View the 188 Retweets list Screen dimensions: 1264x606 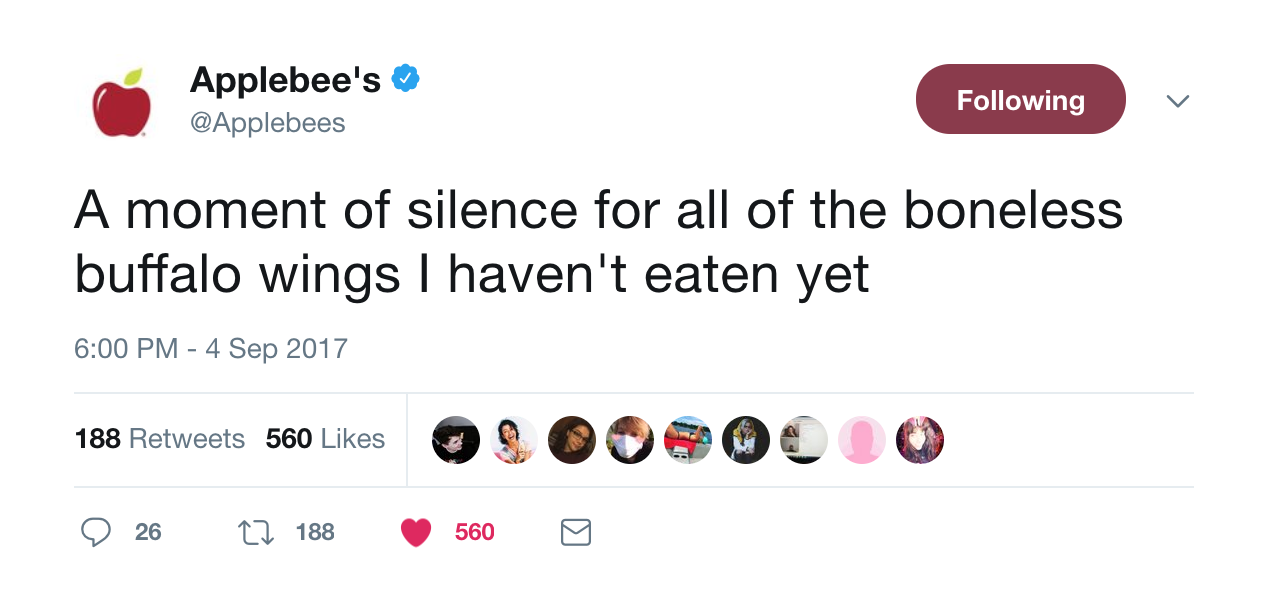[160, 439]
